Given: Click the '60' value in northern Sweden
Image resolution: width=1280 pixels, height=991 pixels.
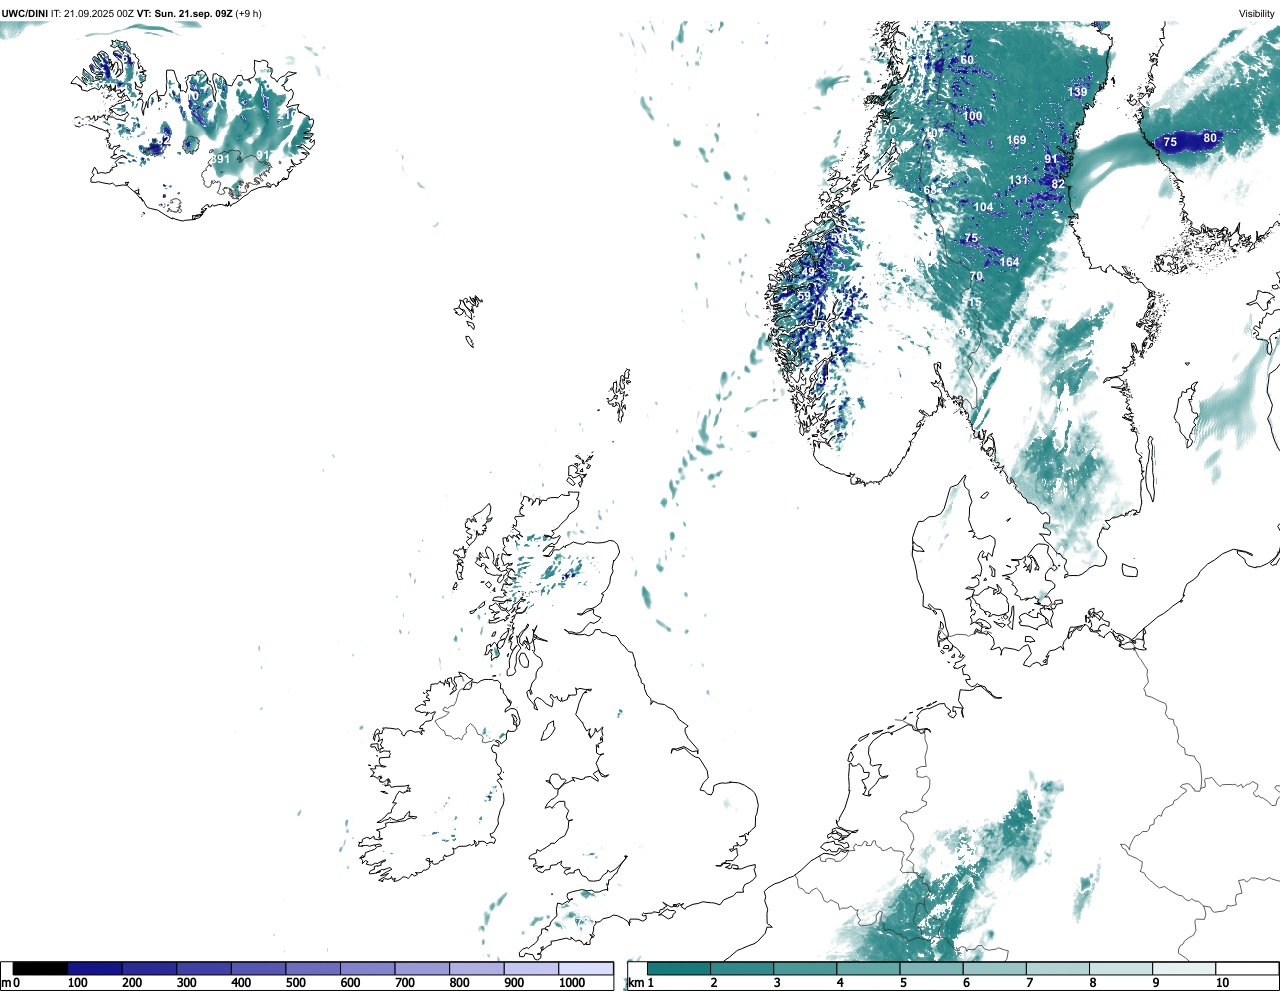Looking at the screenshot, I should [x=967, y=60].
